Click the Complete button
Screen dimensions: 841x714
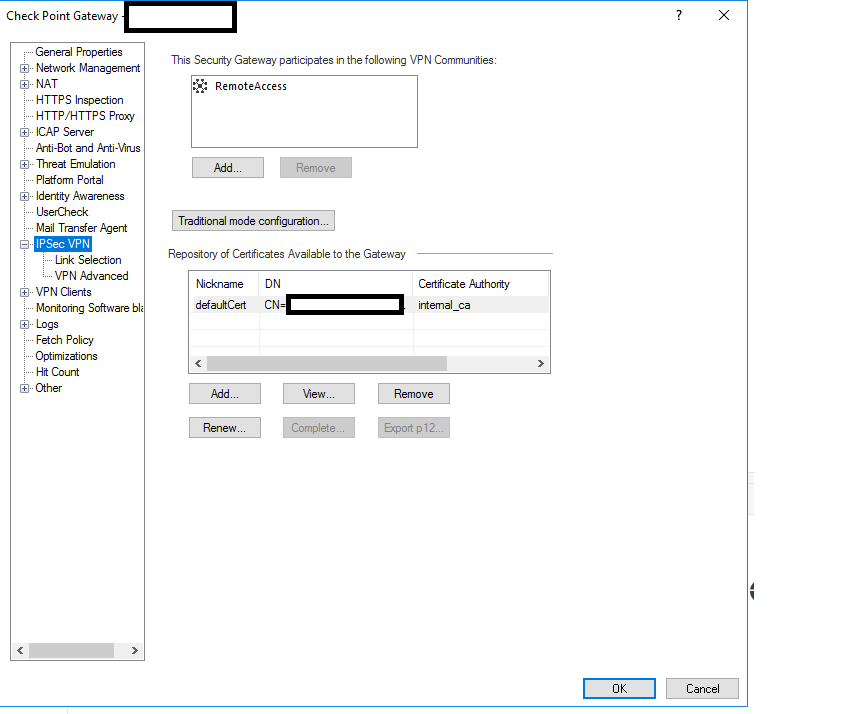click(319, 428)
